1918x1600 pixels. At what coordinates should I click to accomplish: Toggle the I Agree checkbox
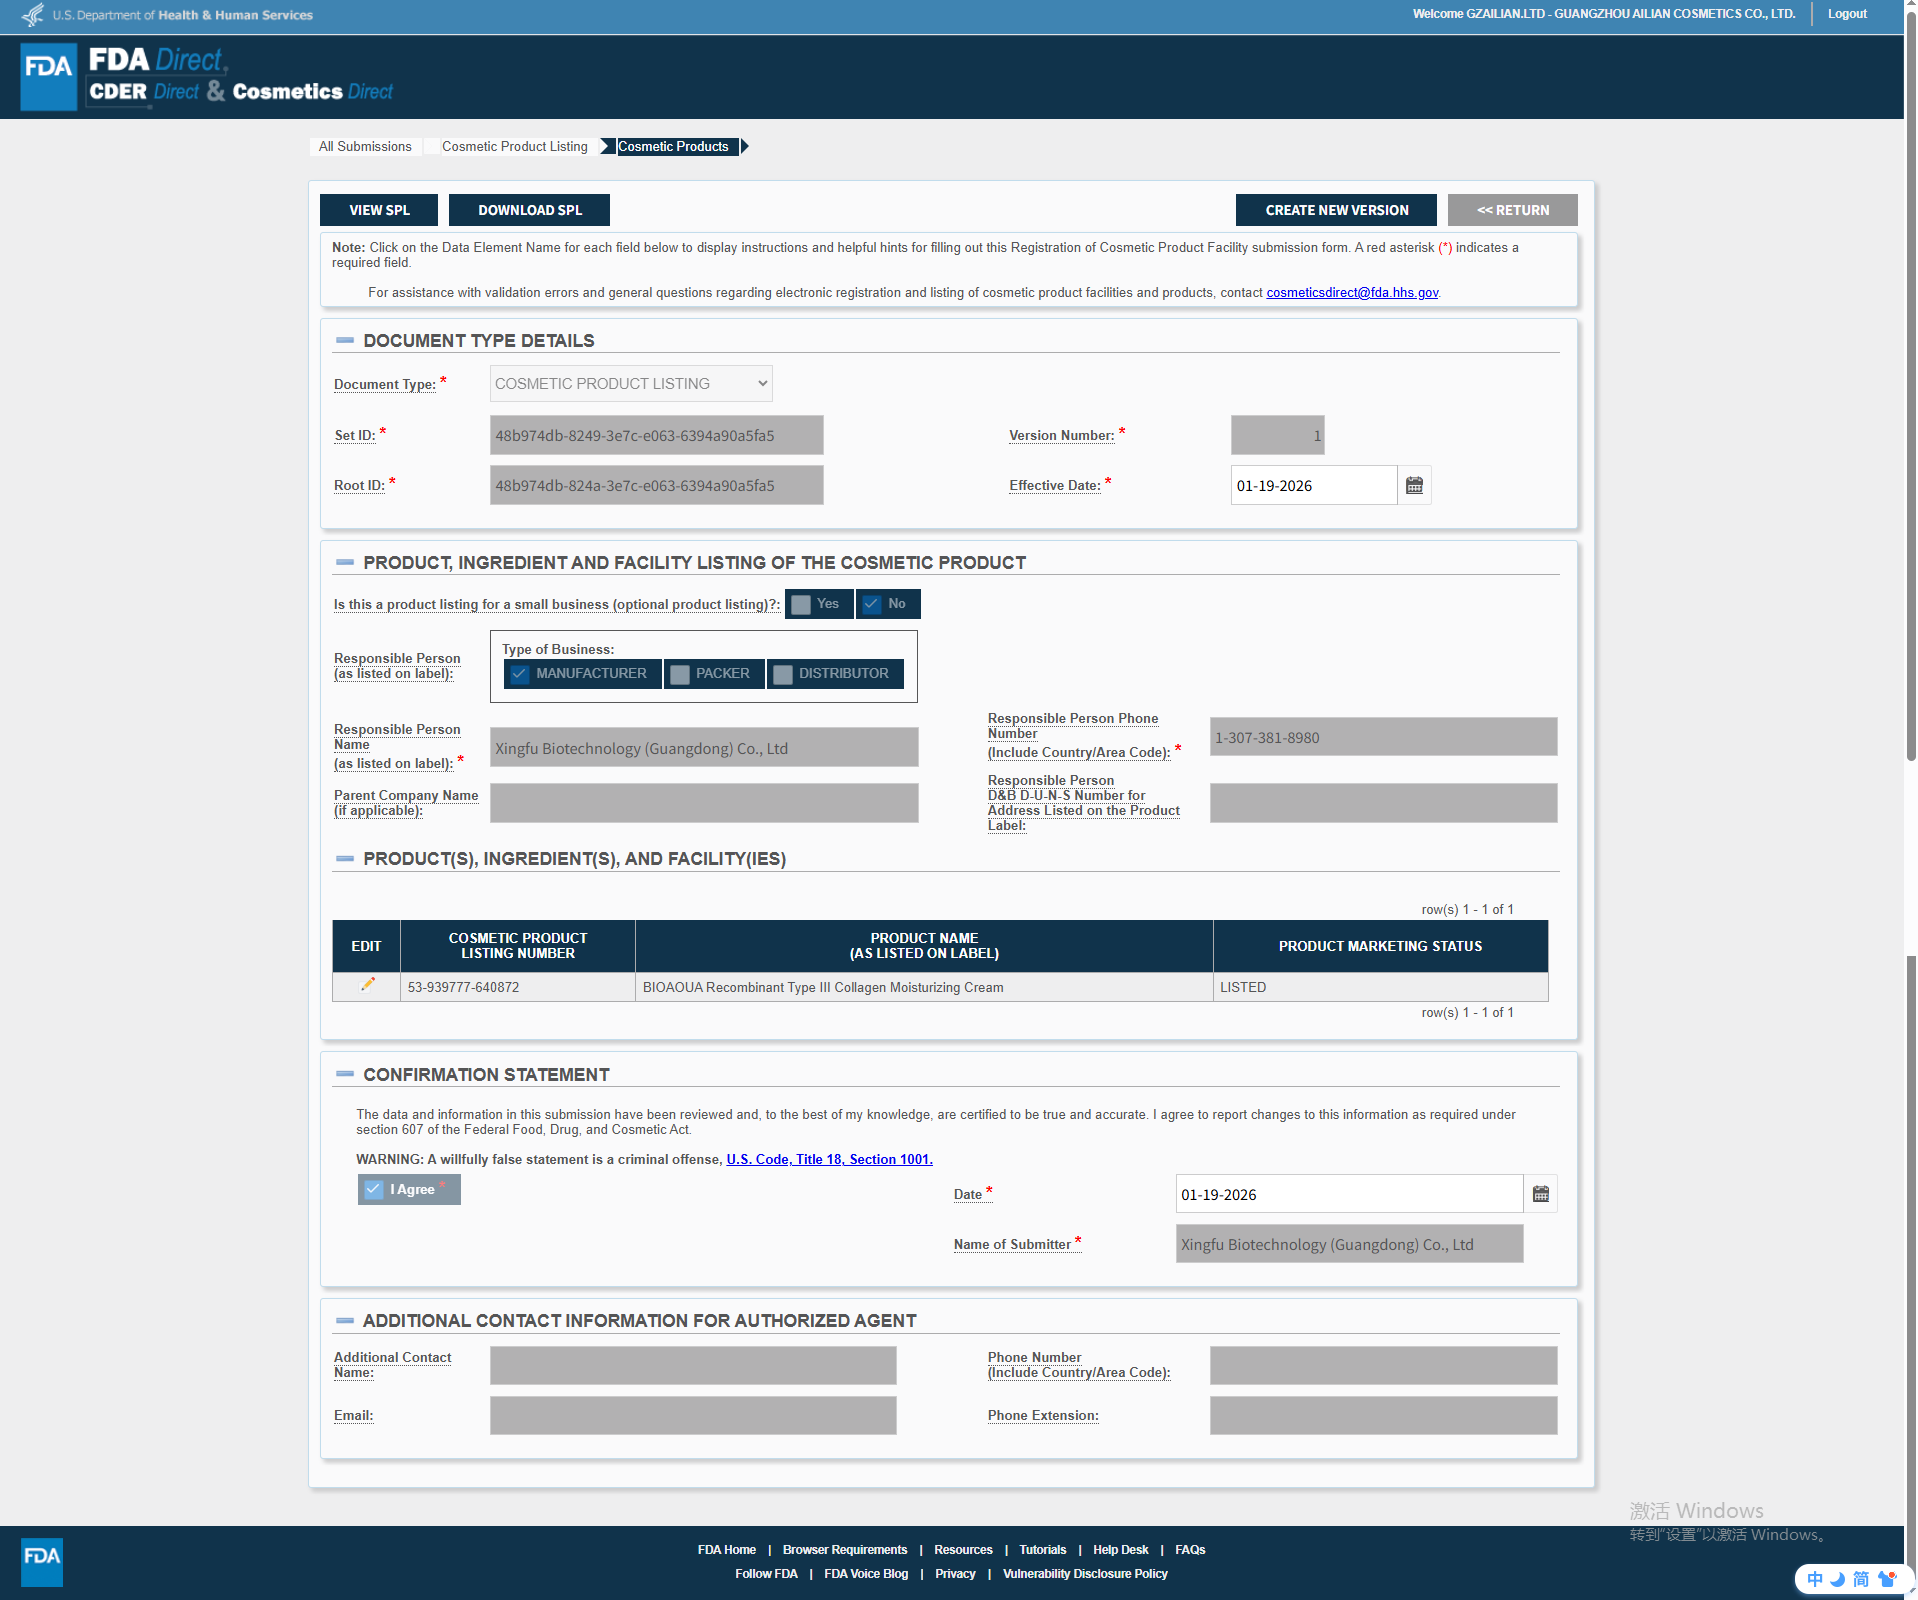coord(374,1190)
